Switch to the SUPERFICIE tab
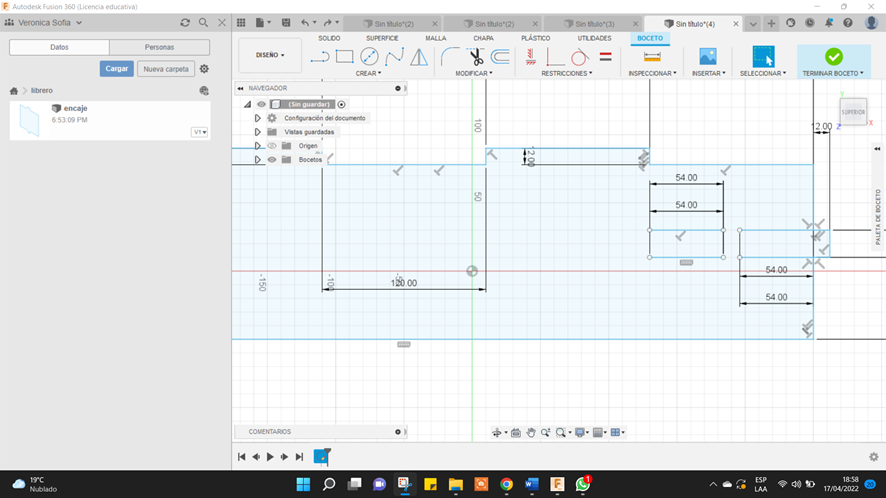This screenshot has height=498, width=886. coord(382,38)
